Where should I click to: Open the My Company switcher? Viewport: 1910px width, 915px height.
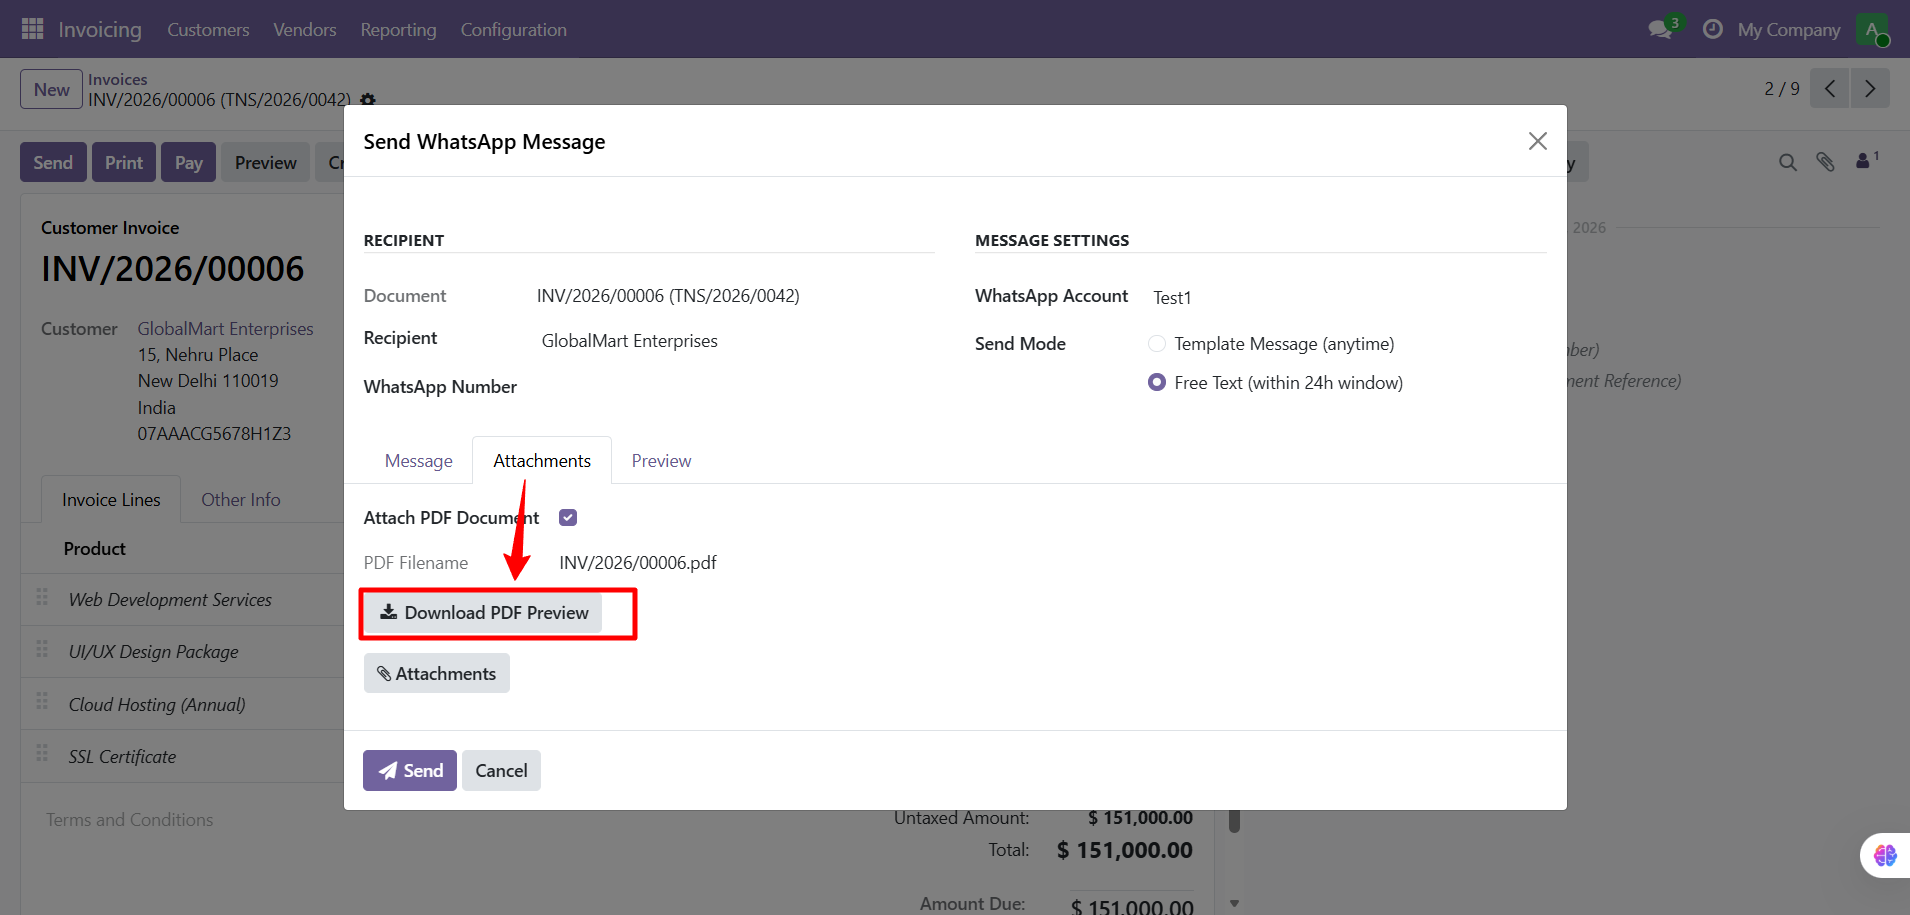(1788, 30)
